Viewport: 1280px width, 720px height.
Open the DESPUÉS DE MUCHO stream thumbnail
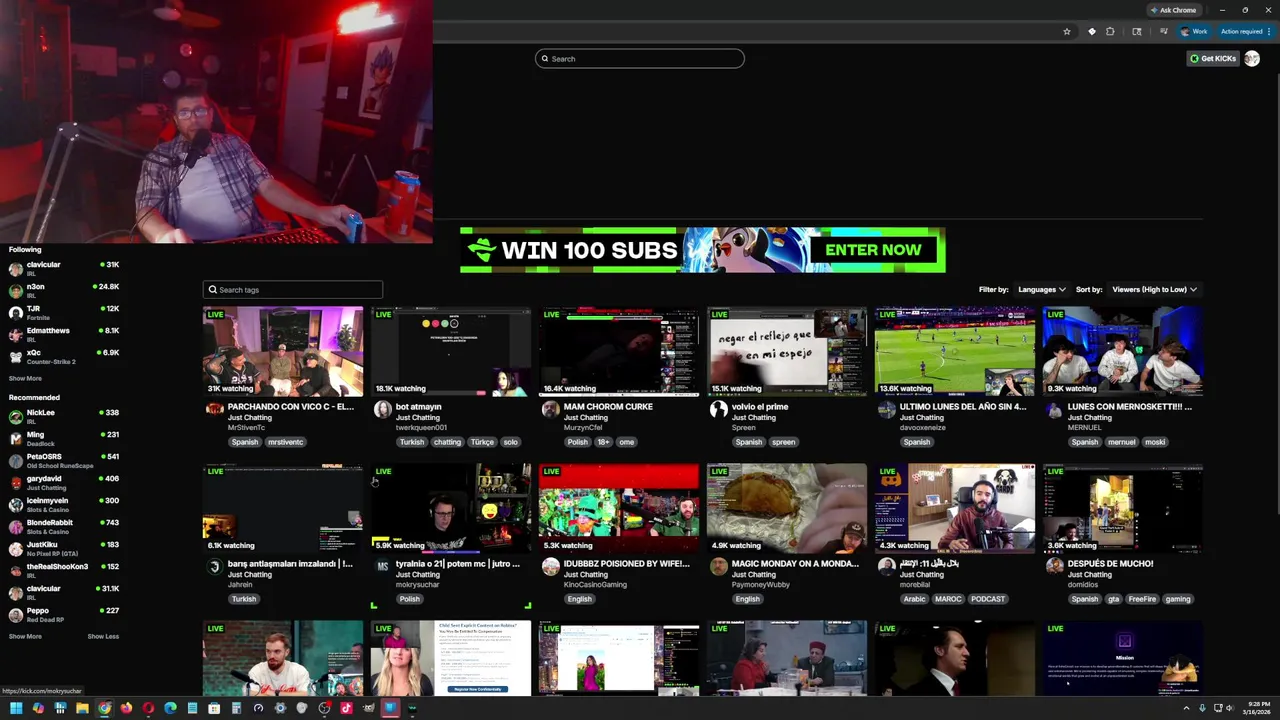point(1123,509)
